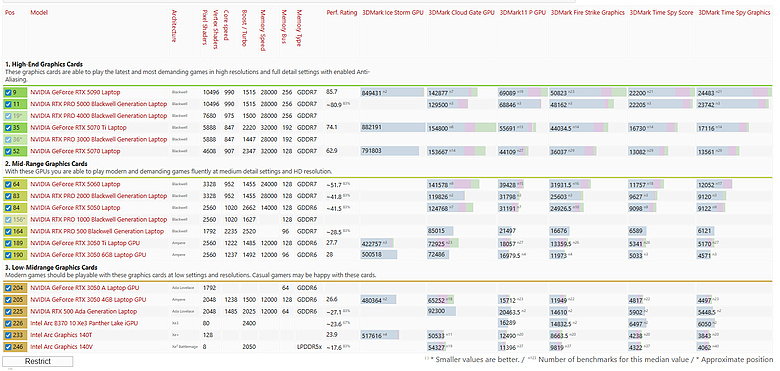Screen dimensions: 780x371
Task: Toggle checkbox for RTX 500 Ada Generation Laptop
Action: [x=8, y=311]
